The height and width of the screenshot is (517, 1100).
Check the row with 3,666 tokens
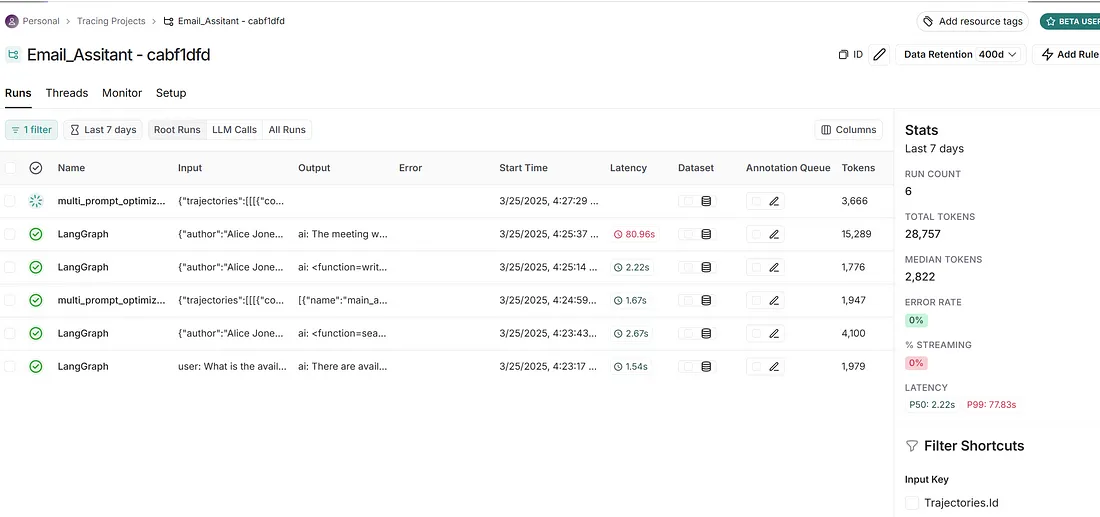click(x=10, y=201)
